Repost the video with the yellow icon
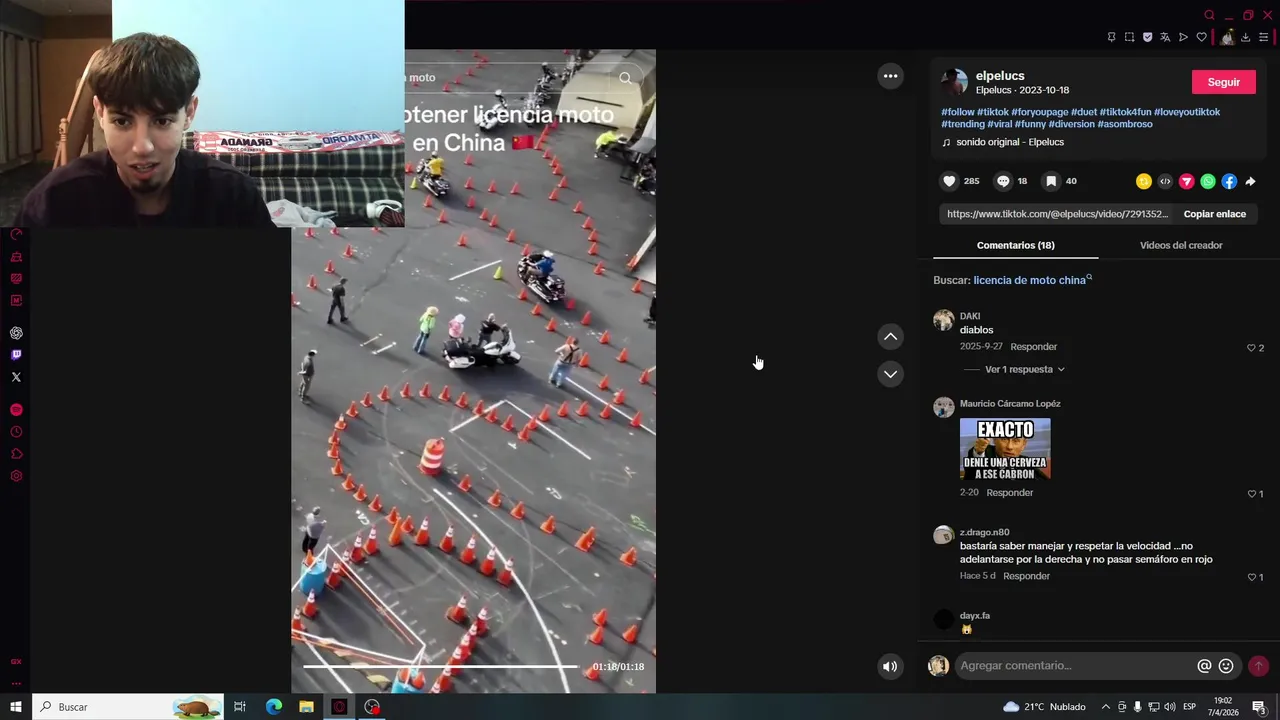This screenshot has width=1280, height=720. [x=1144, y=181]
